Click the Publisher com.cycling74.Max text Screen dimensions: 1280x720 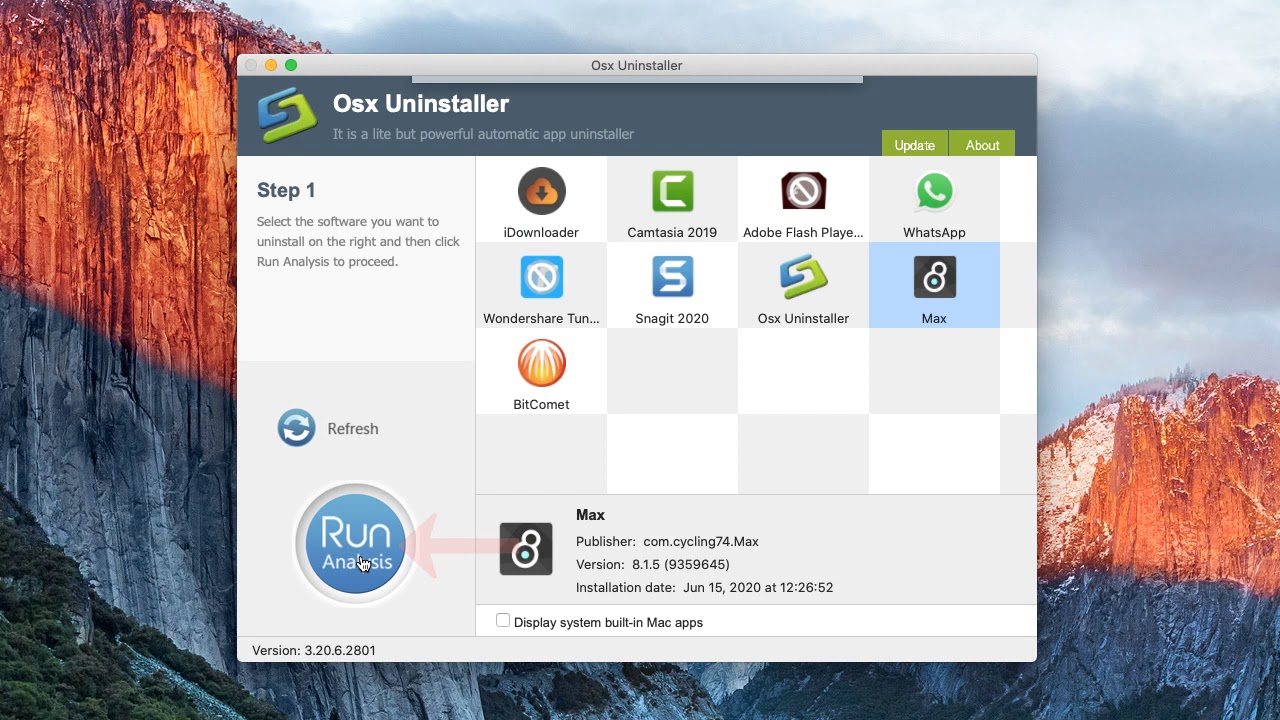click(667, 541)
